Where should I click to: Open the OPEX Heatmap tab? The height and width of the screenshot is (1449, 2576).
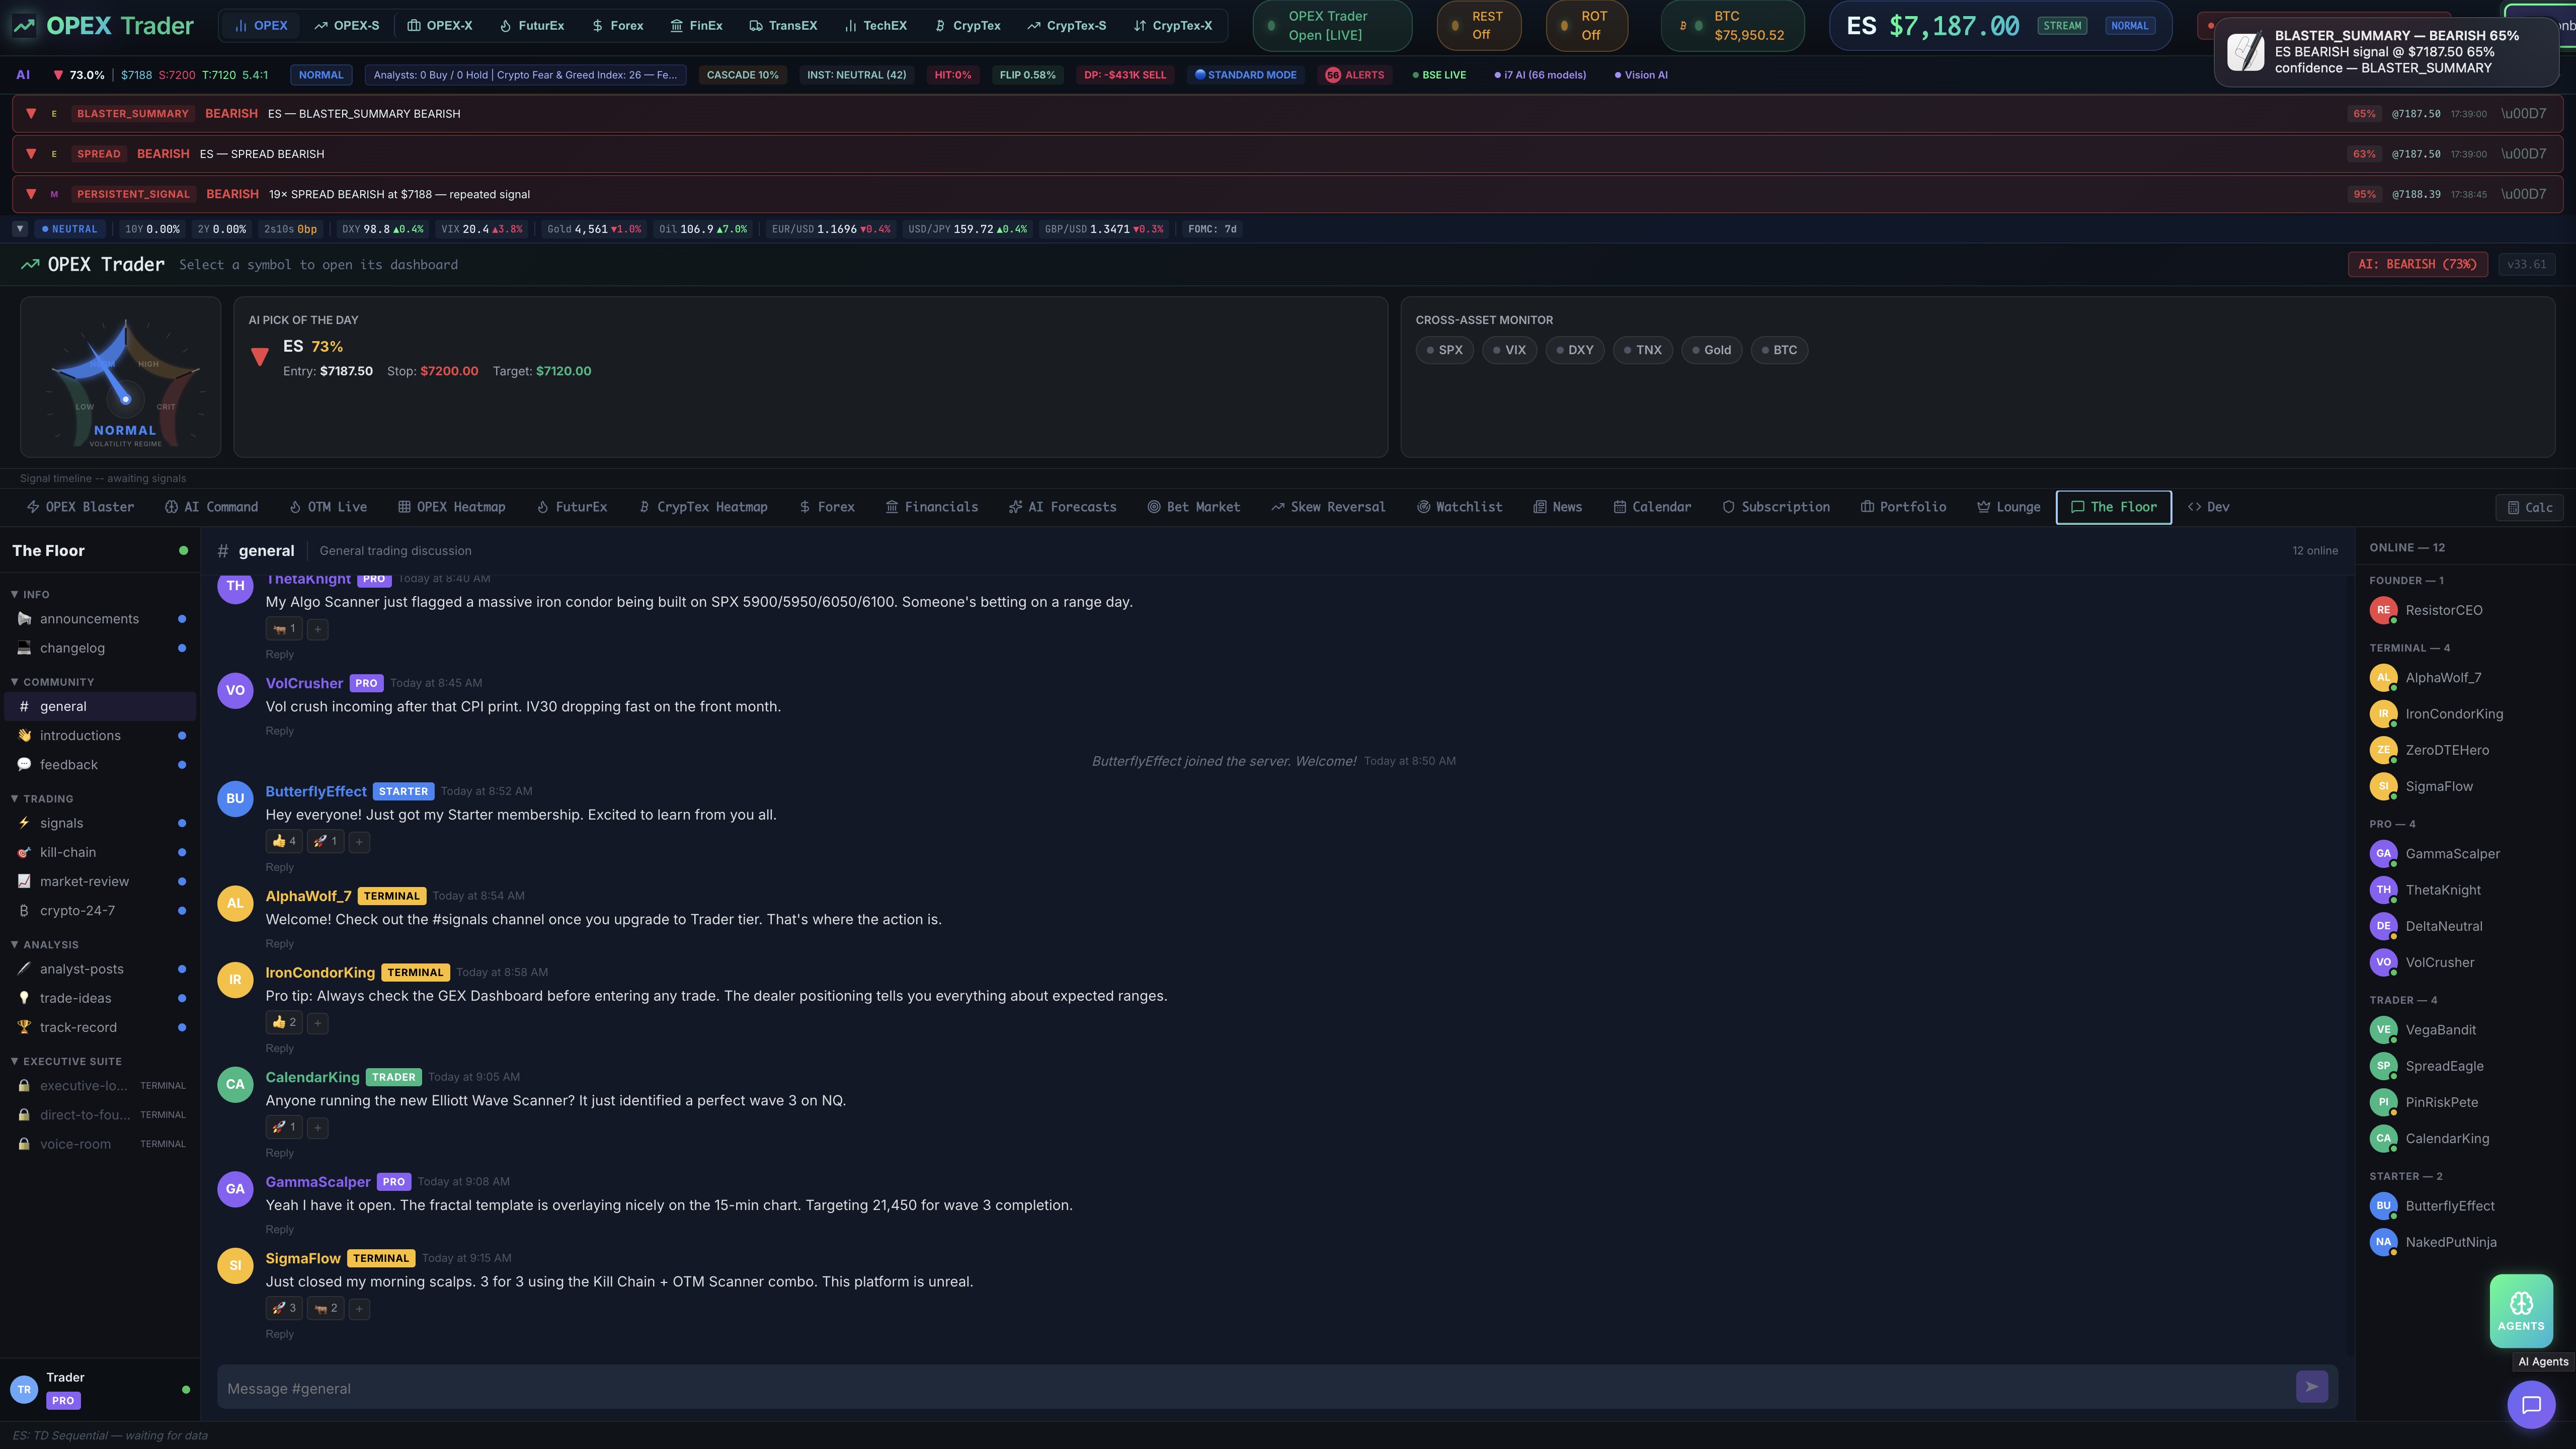[452, 507]
